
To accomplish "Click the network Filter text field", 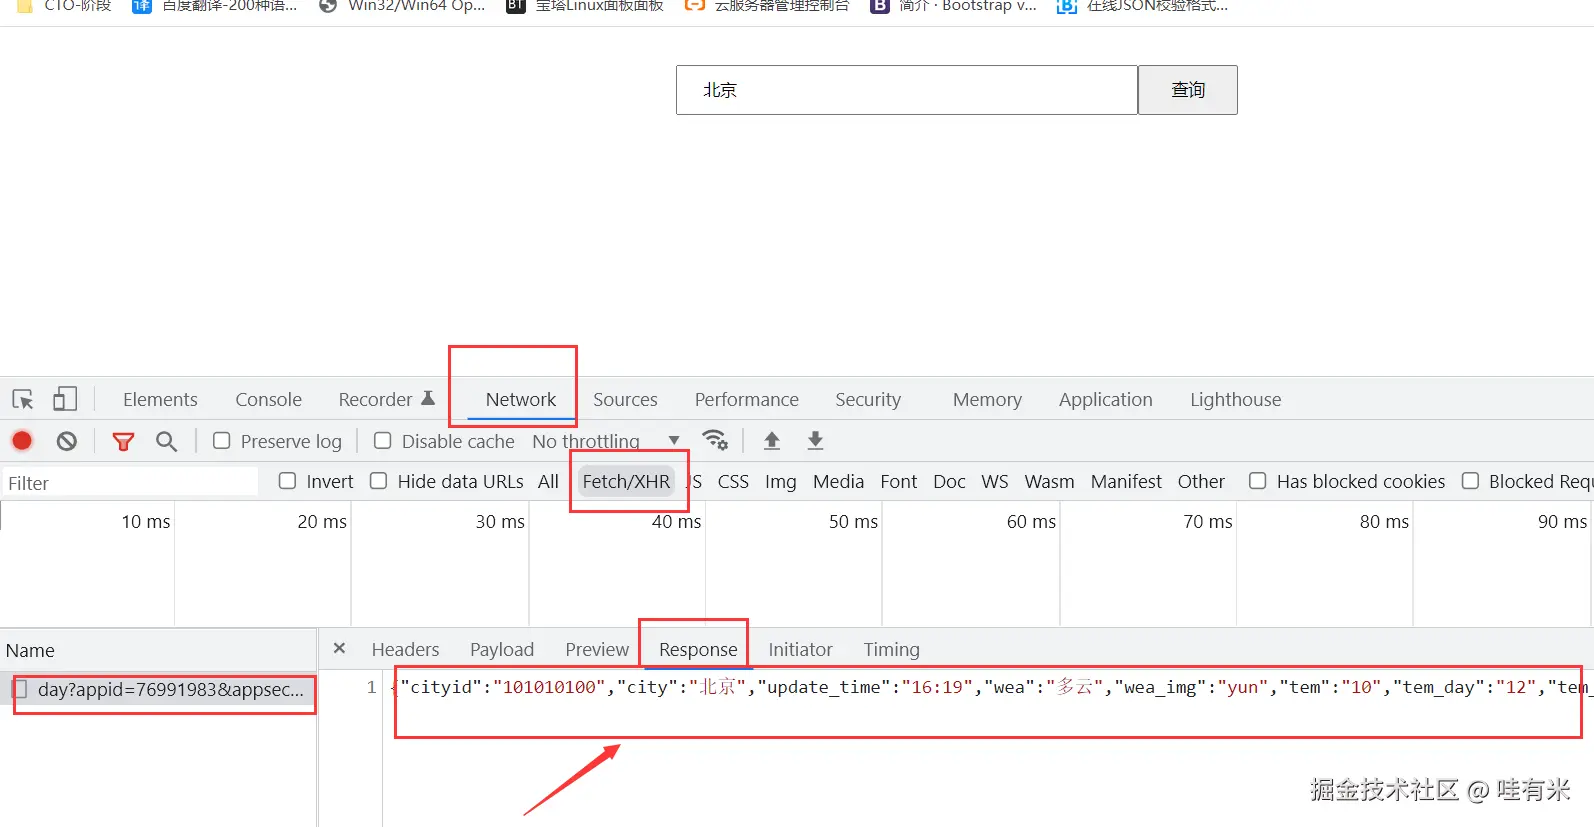I will (130, 482).
